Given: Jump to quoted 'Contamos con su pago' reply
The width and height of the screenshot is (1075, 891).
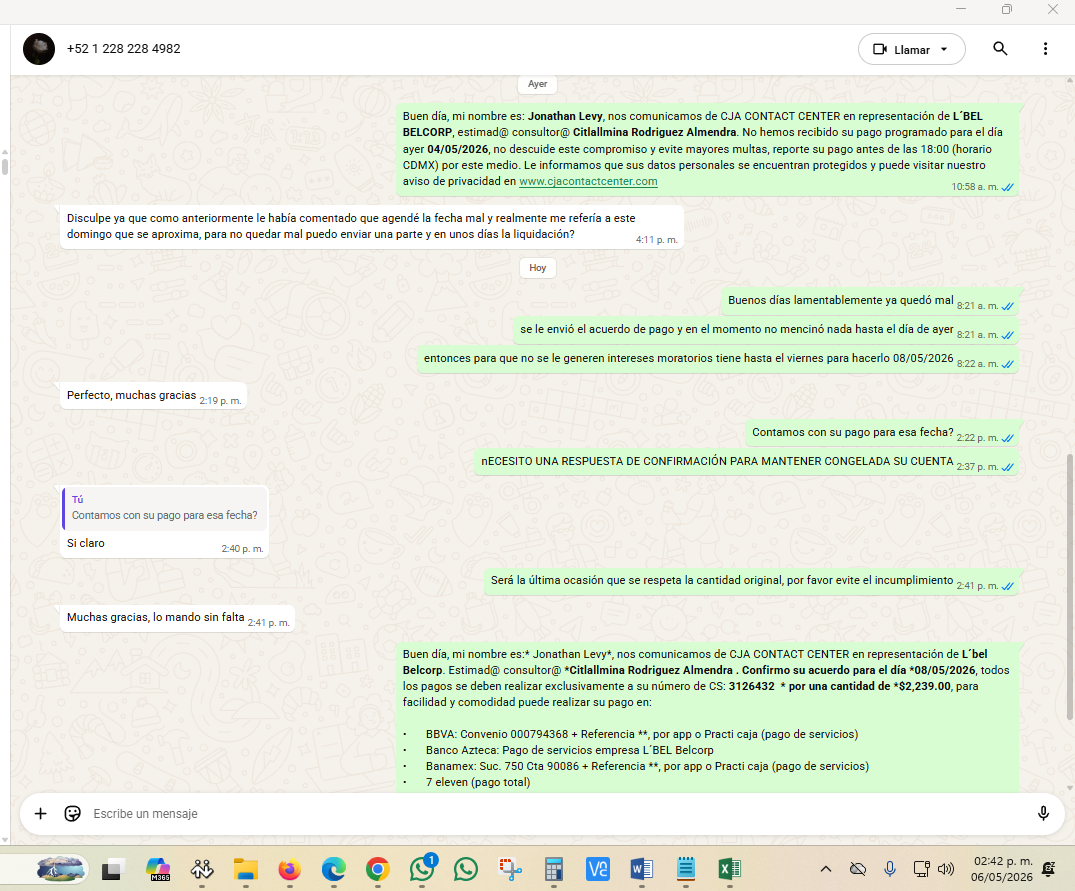Looking at the screenshot, I should click(165, 509).
